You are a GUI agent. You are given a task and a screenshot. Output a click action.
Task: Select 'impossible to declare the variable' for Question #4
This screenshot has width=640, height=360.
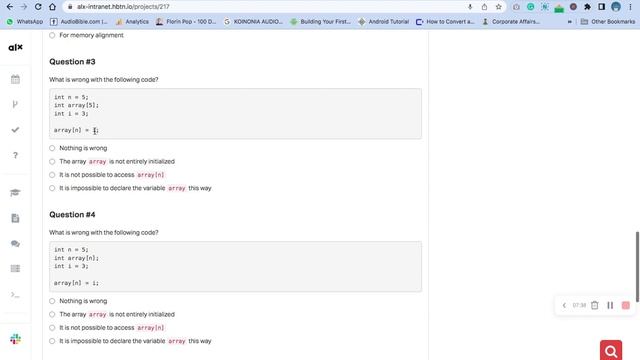pyautogui.click(x=52, y=341)
